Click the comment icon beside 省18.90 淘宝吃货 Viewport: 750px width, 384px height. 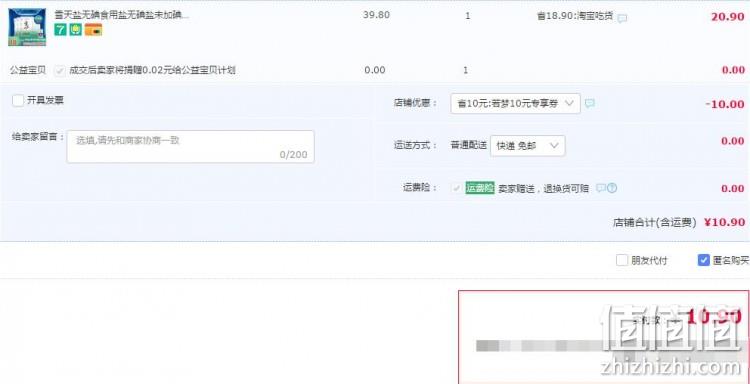622,19
